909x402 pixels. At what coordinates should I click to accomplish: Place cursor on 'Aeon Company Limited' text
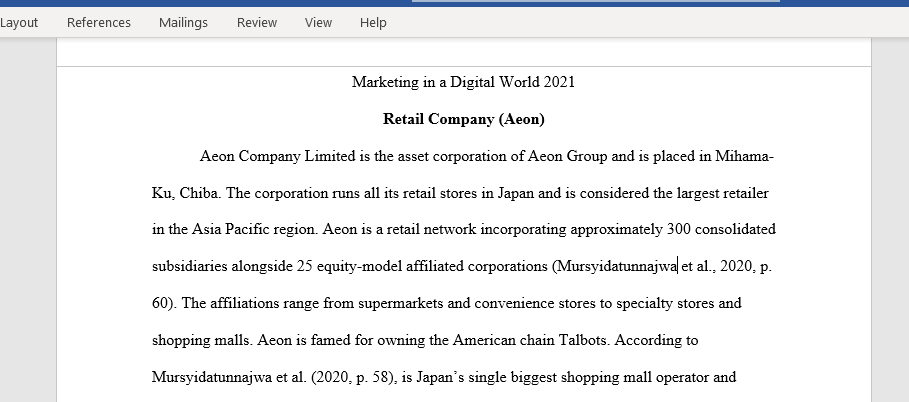coord(277,157)
